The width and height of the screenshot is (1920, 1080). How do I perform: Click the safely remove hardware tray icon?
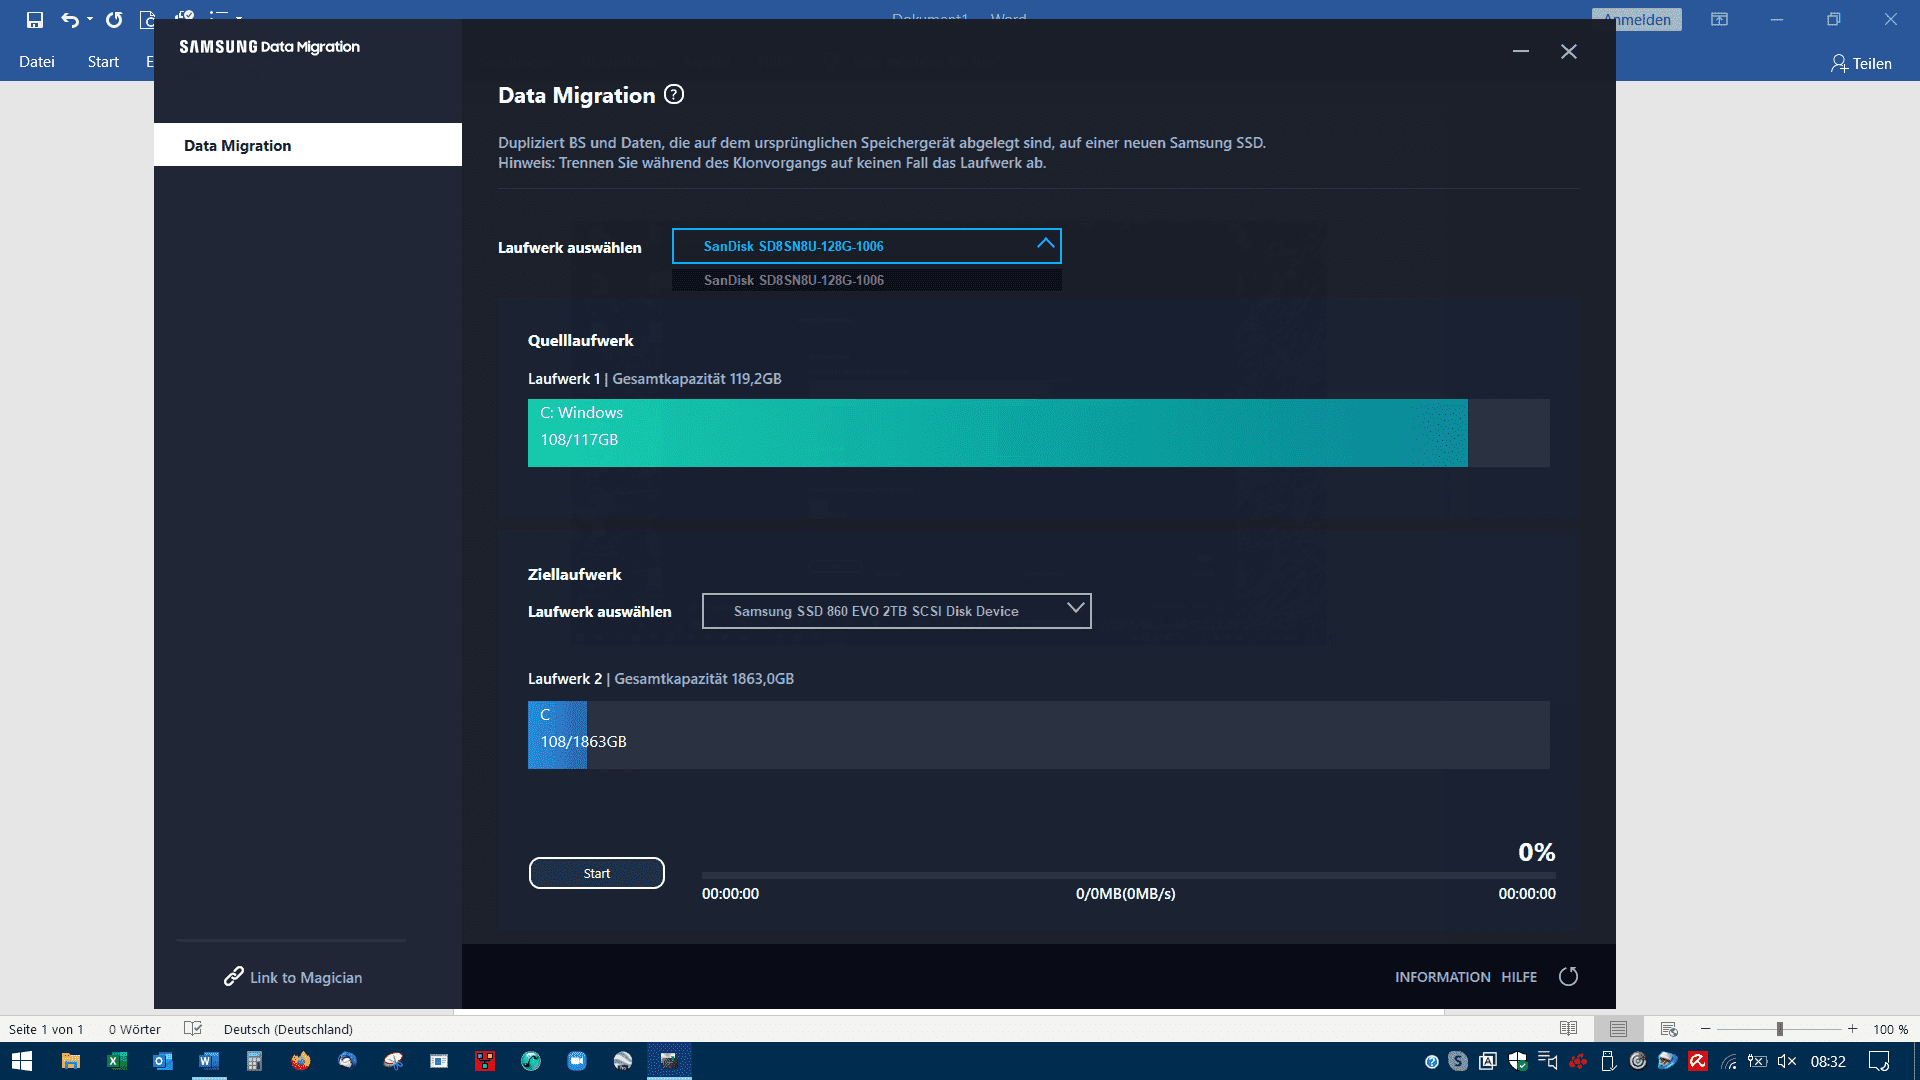tap(1607, 1061)
